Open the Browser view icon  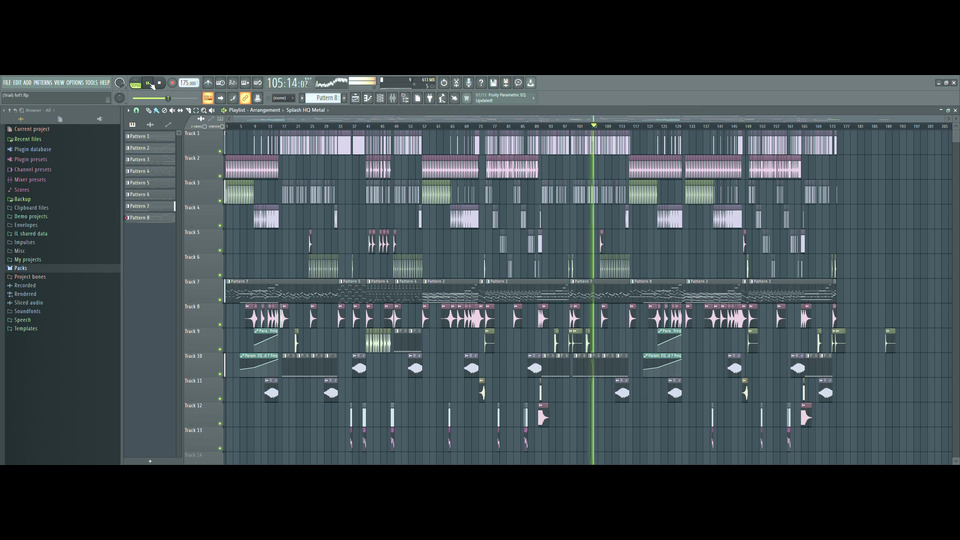click(405, 98)
